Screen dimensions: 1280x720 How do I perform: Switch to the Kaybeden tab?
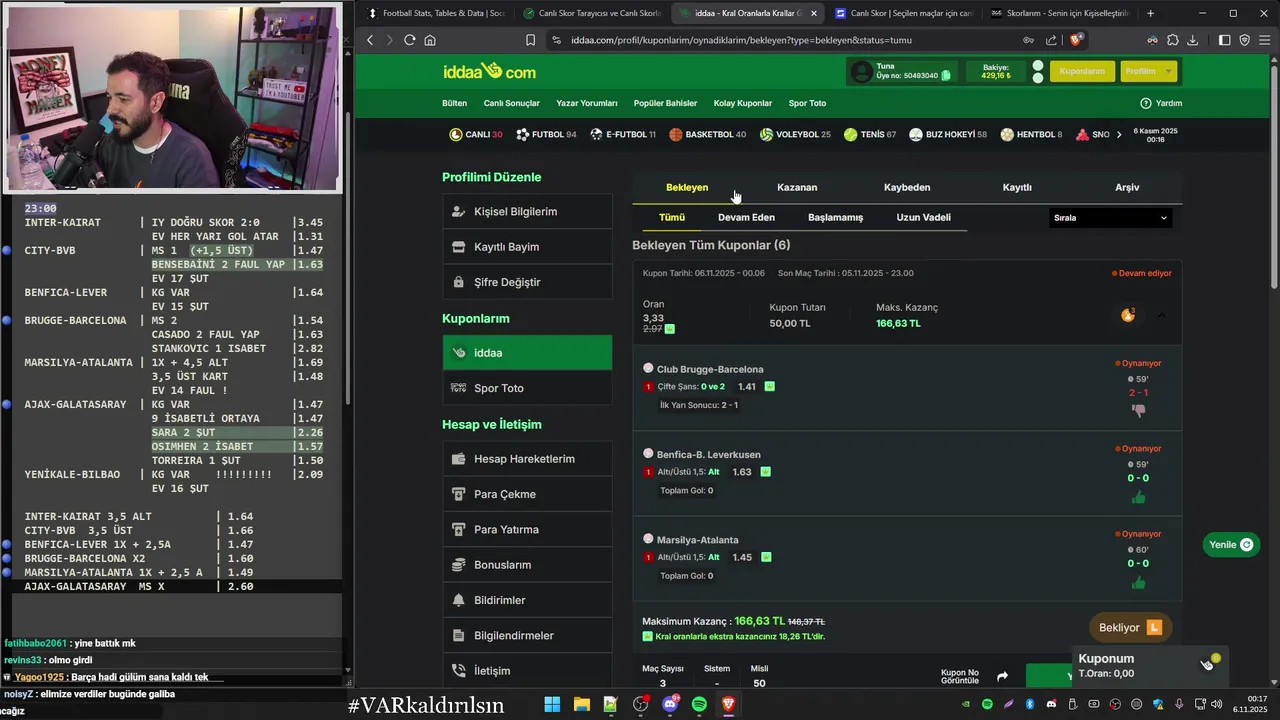907,187
